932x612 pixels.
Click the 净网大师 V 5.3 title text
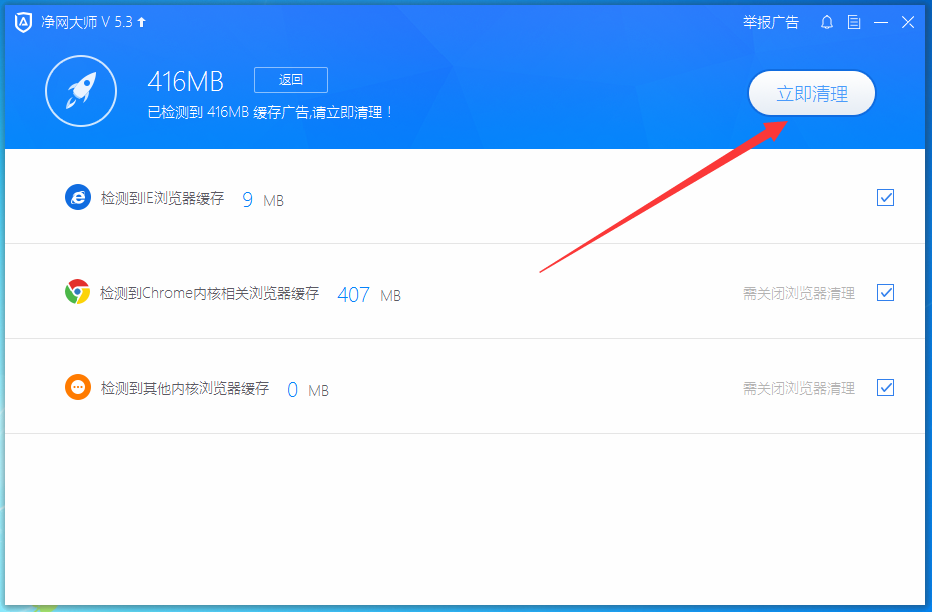point(86,21)
